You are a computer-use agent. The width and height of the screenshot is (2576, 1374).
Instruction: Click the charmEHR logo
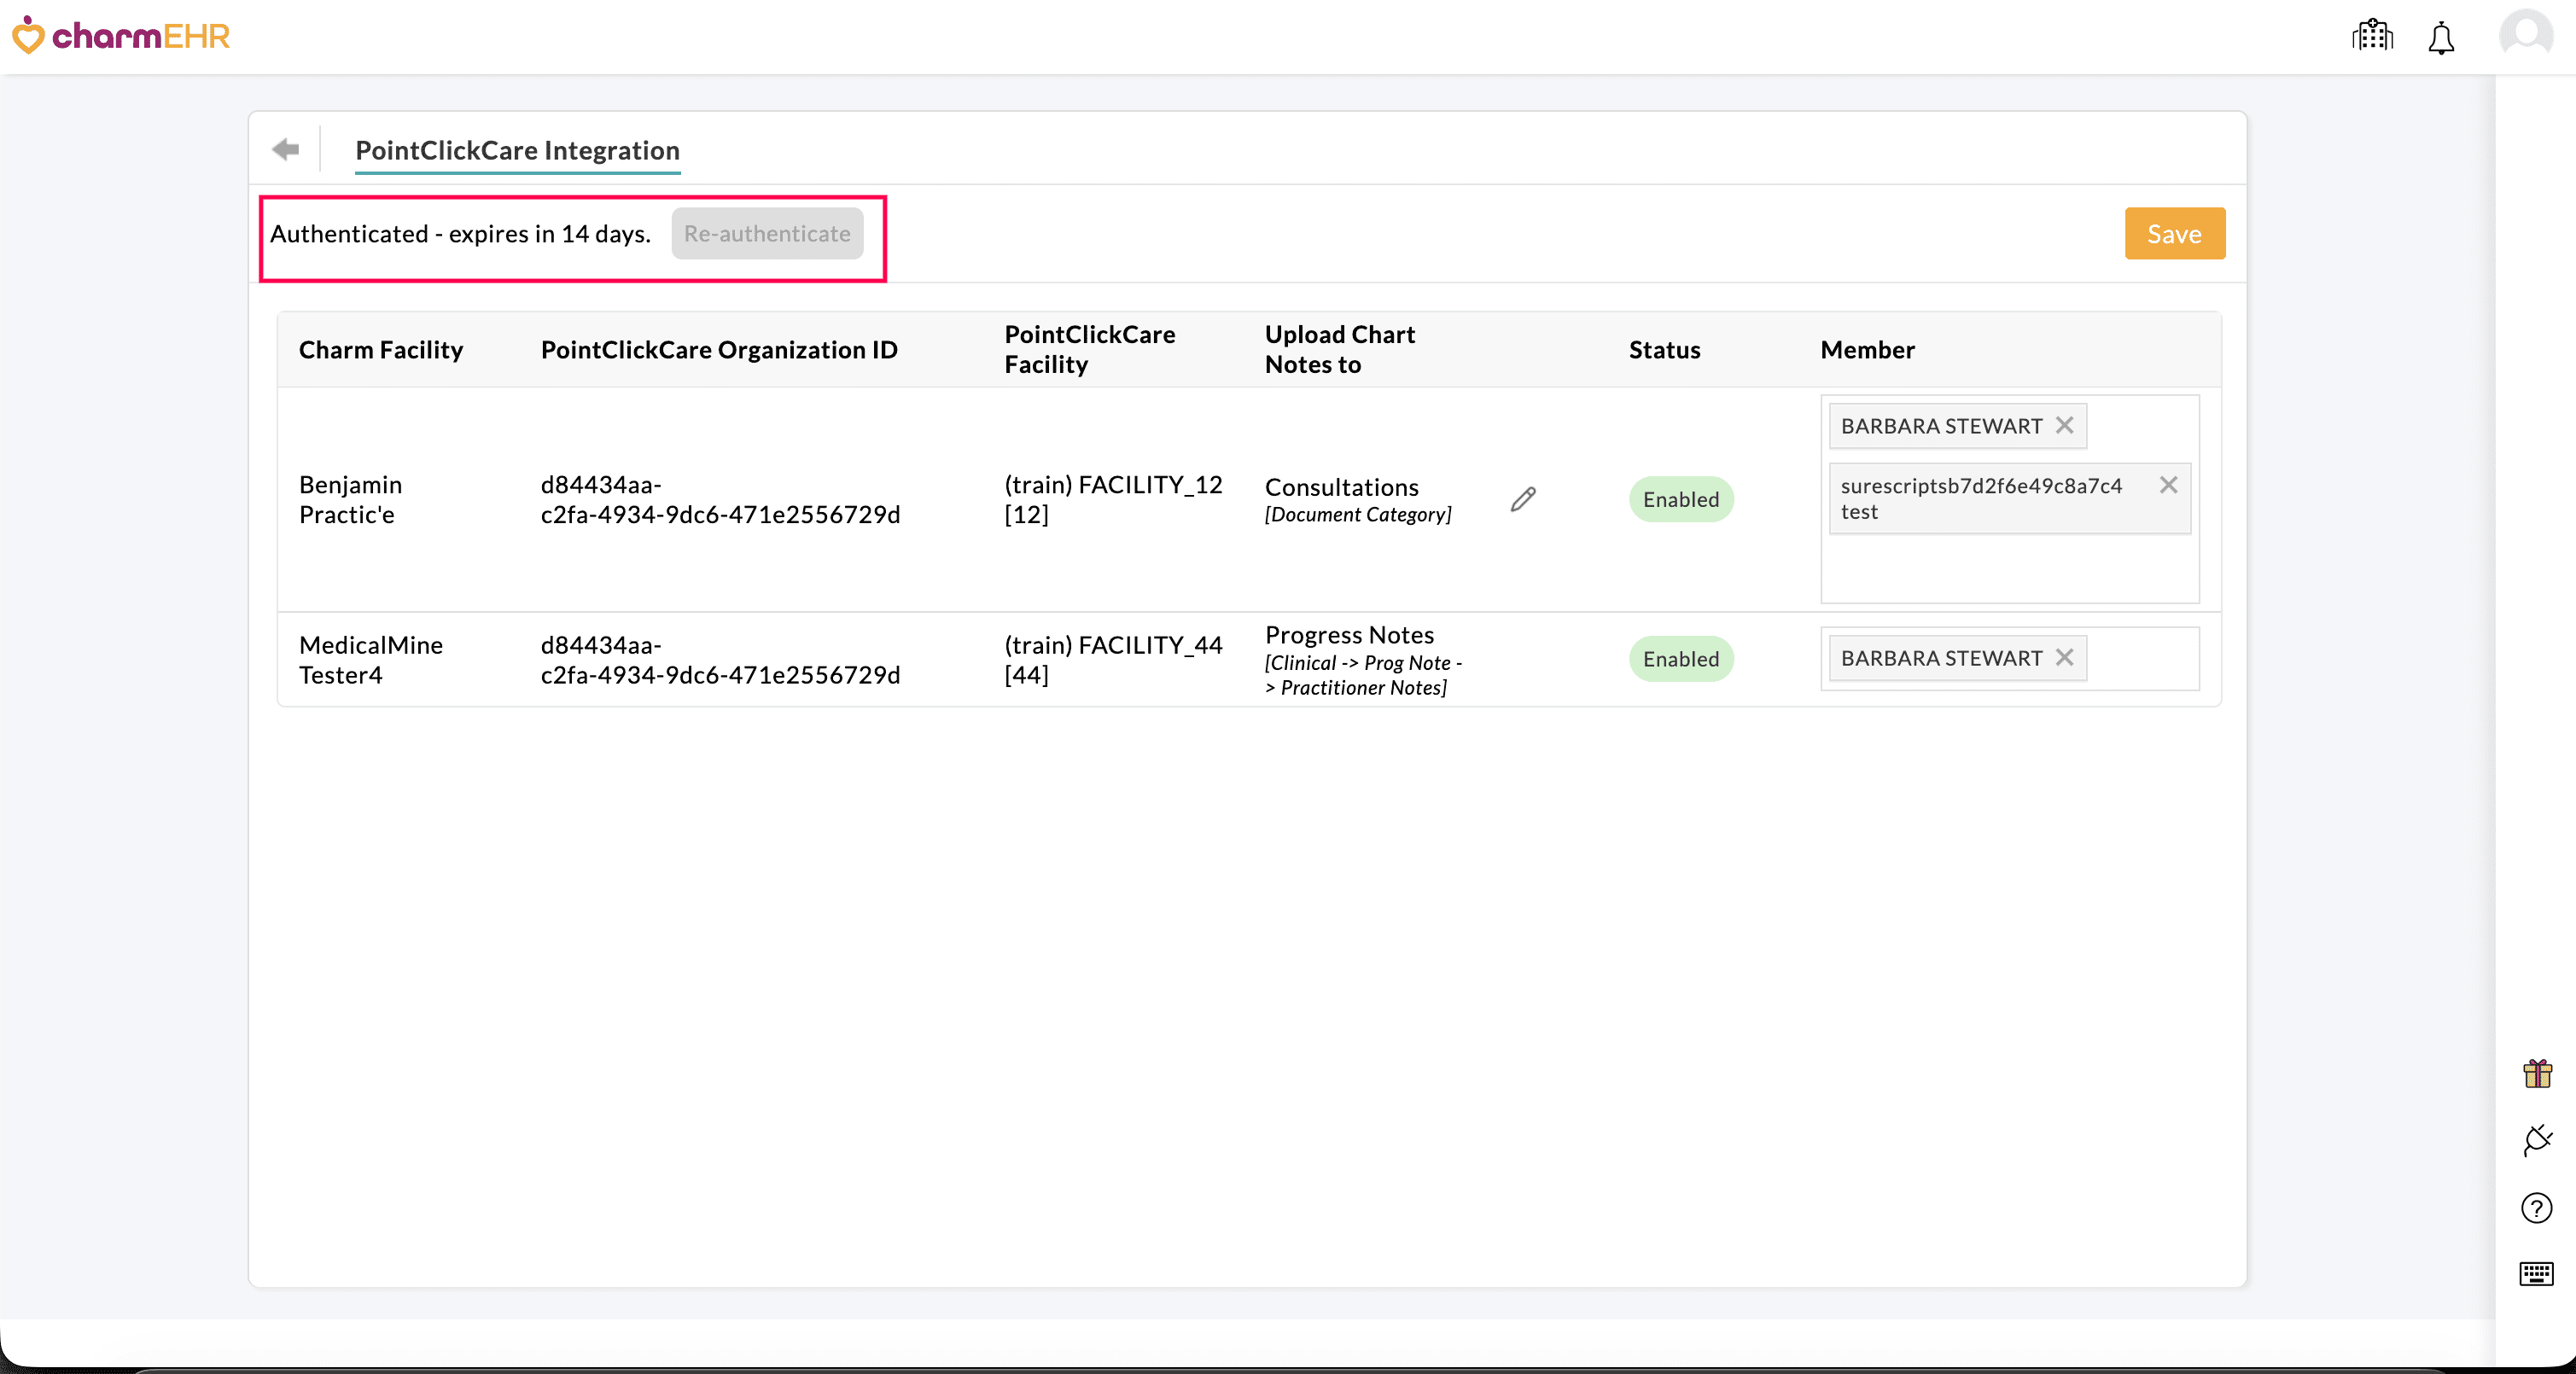click(x=121, y=36)
